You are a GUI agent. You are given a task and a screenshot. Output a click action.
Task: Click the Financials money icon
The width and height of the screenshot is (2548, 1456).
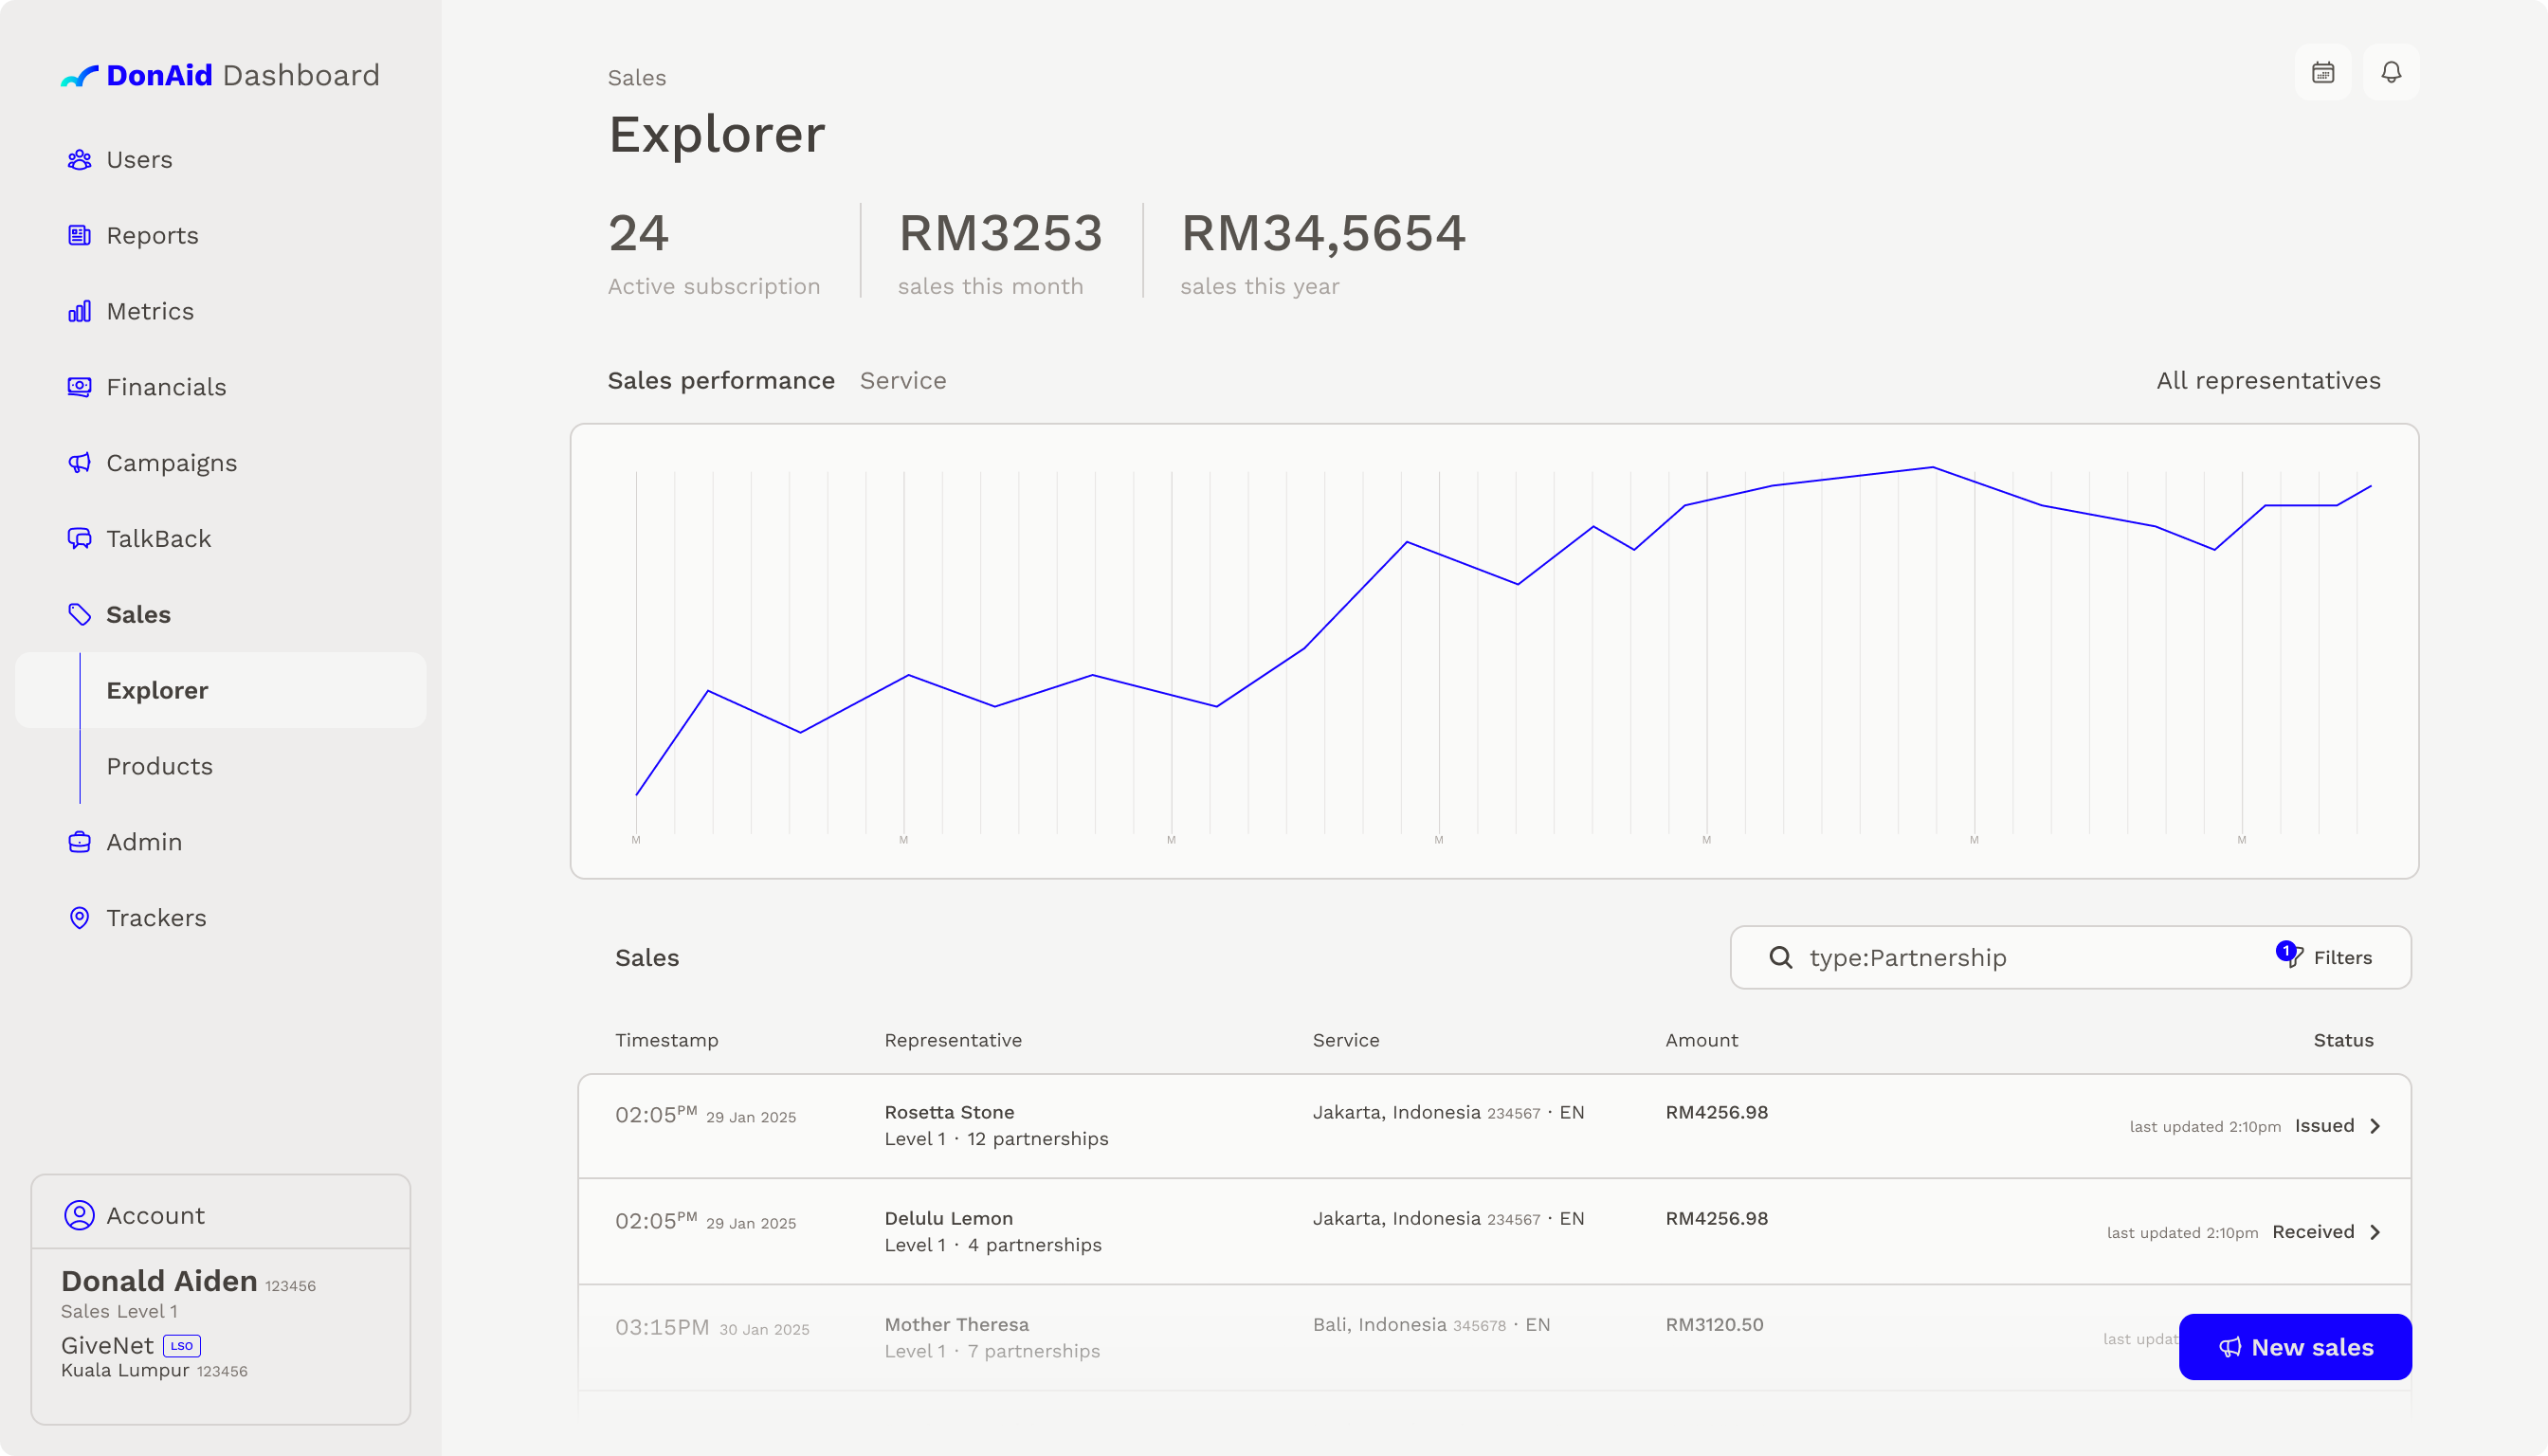pos(79,387)
